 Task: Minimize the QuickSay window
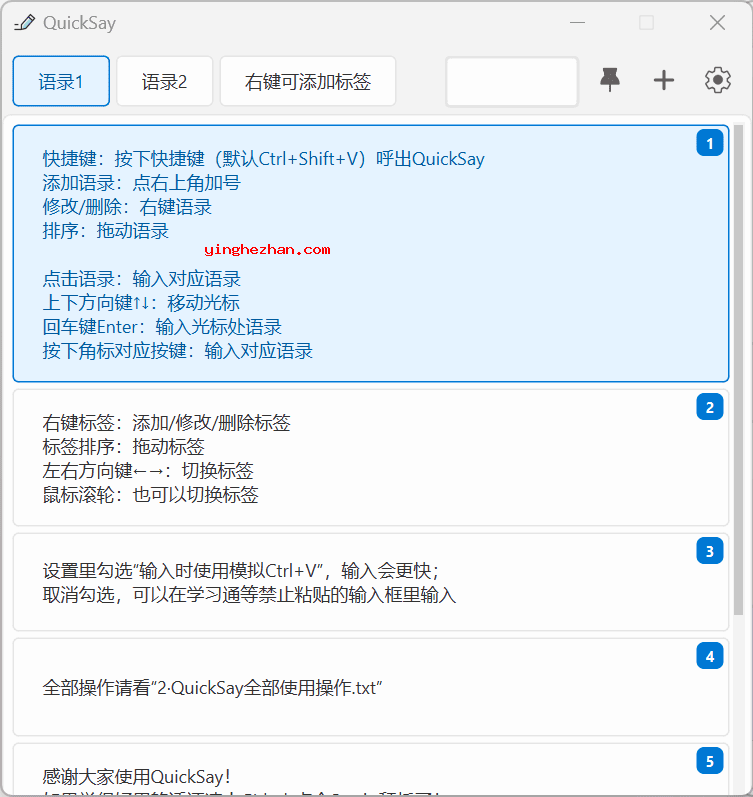pos(577,23)
